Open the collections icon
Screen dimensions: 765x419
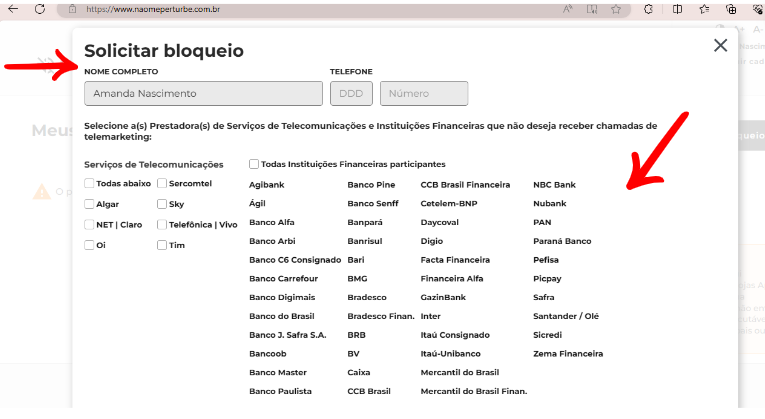pyautogui.click(x=731, y=9)
